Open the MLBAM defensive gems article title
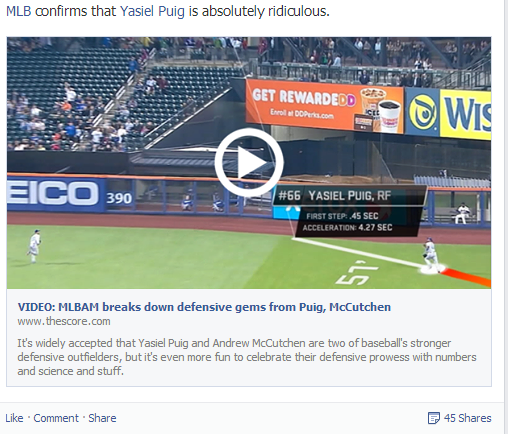508x434 pixels. pyautogui.click(x=204, y=307)
